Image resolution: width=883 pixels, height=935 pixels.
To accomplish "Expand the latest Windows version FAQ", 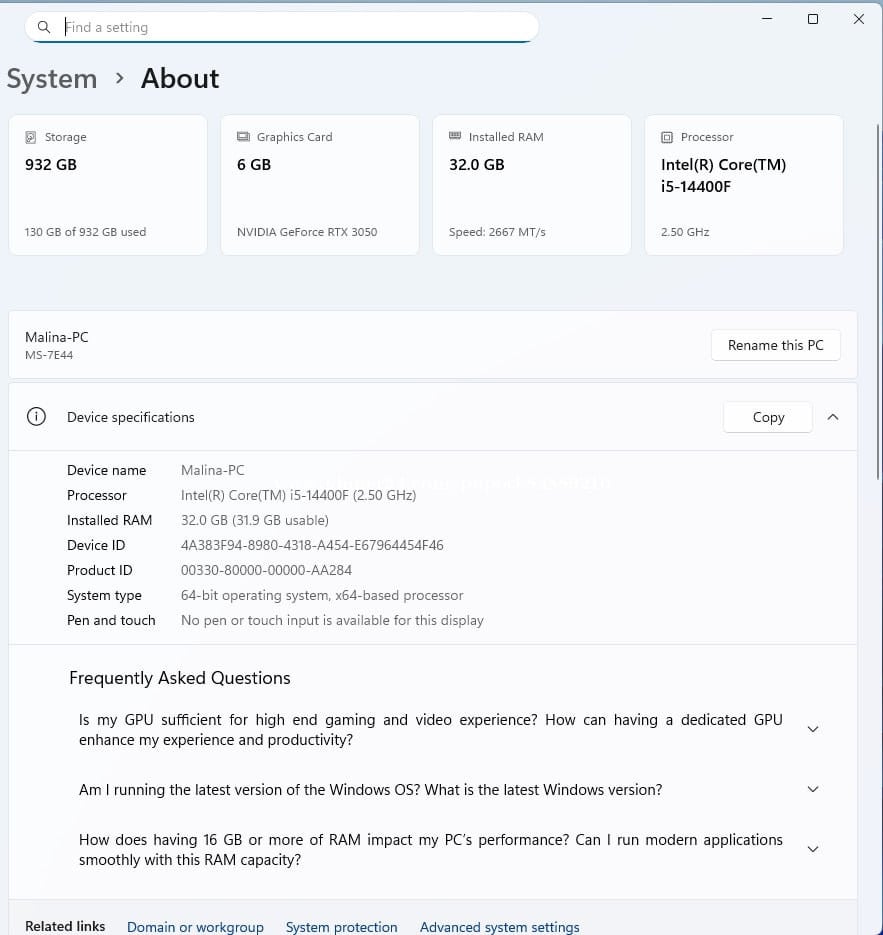I will [812, 789].
